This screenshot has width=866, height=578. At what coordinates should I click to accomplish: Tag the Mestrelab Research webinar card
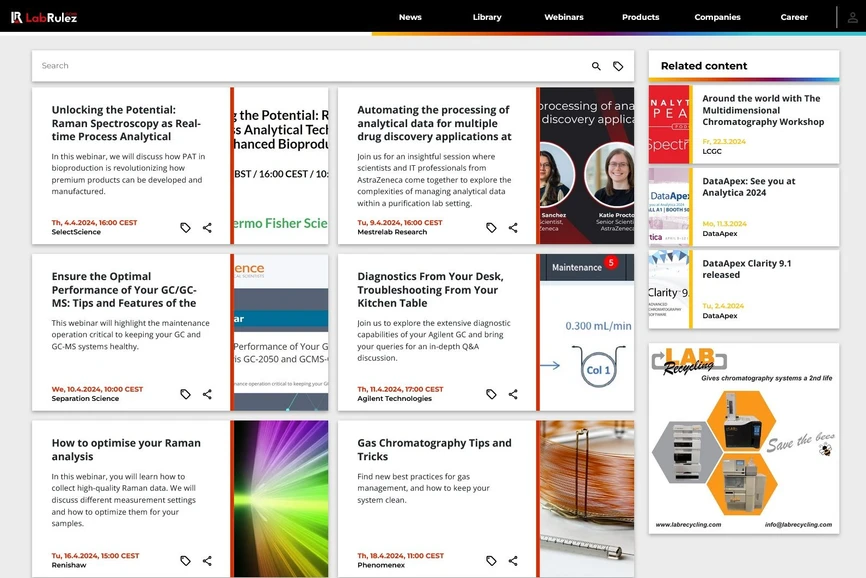[x=491, y=227]
